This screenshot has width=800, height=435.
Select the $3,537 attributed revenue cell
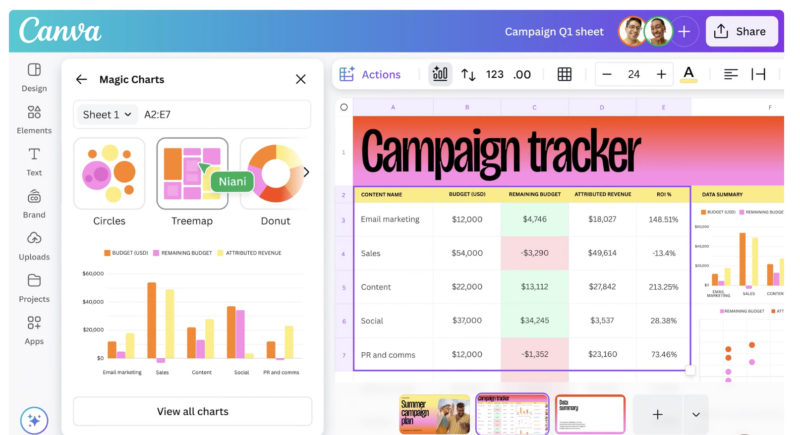coord(602,320)
